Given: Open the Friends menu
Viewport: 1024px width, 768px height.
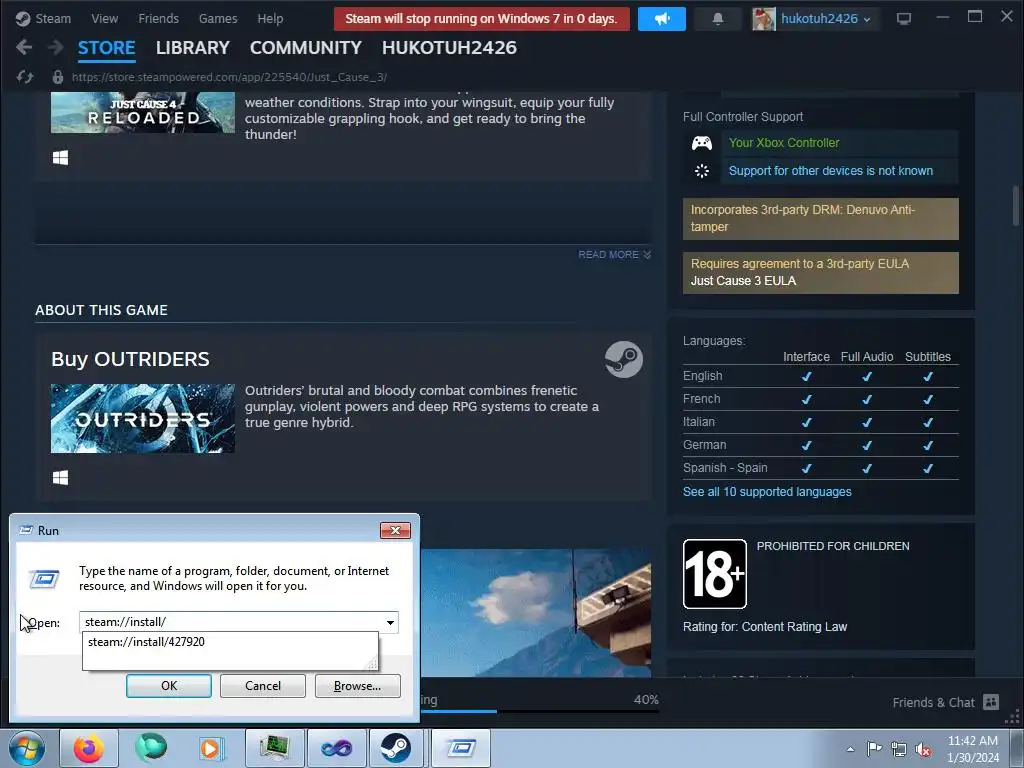Looking at the screenshot, I should pos(158,18).
